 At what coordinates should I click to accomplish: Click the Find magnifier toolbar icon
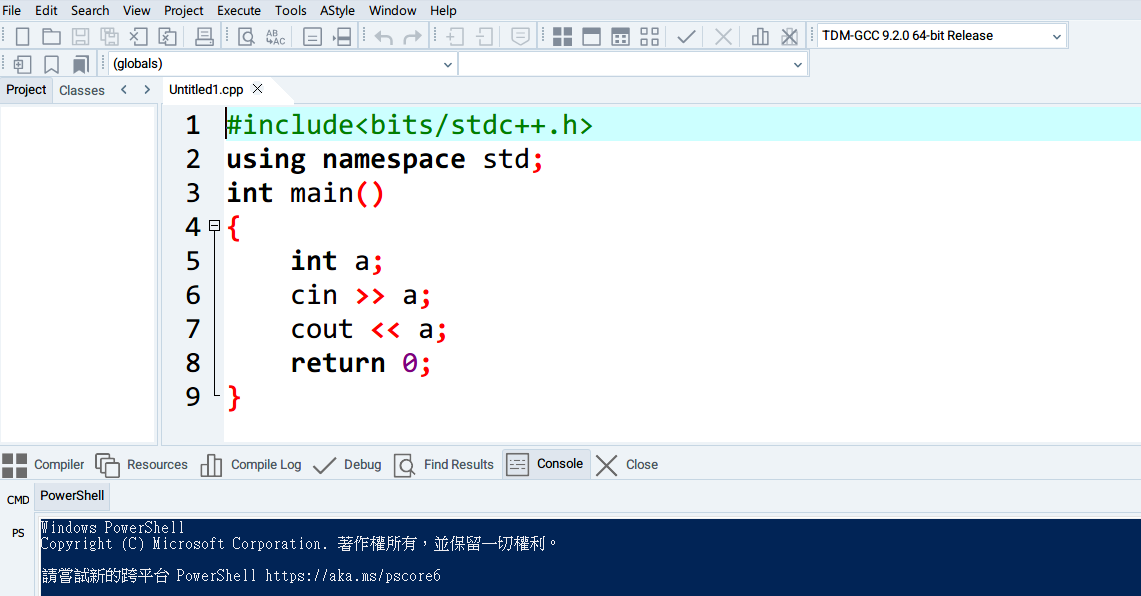[x=245, y=37]
